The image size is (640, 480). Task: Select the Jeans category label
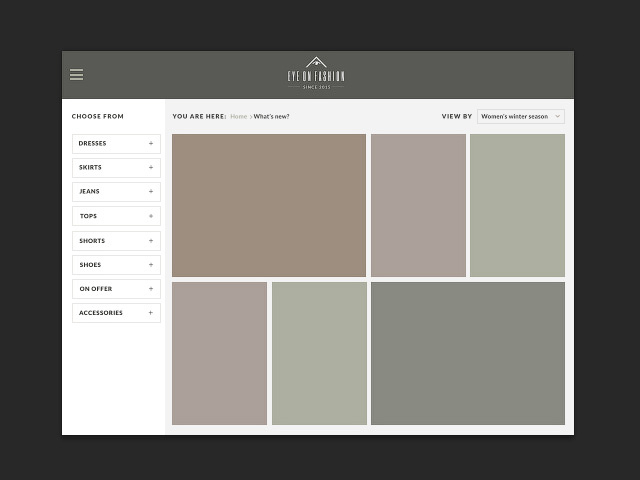(89, 191)
